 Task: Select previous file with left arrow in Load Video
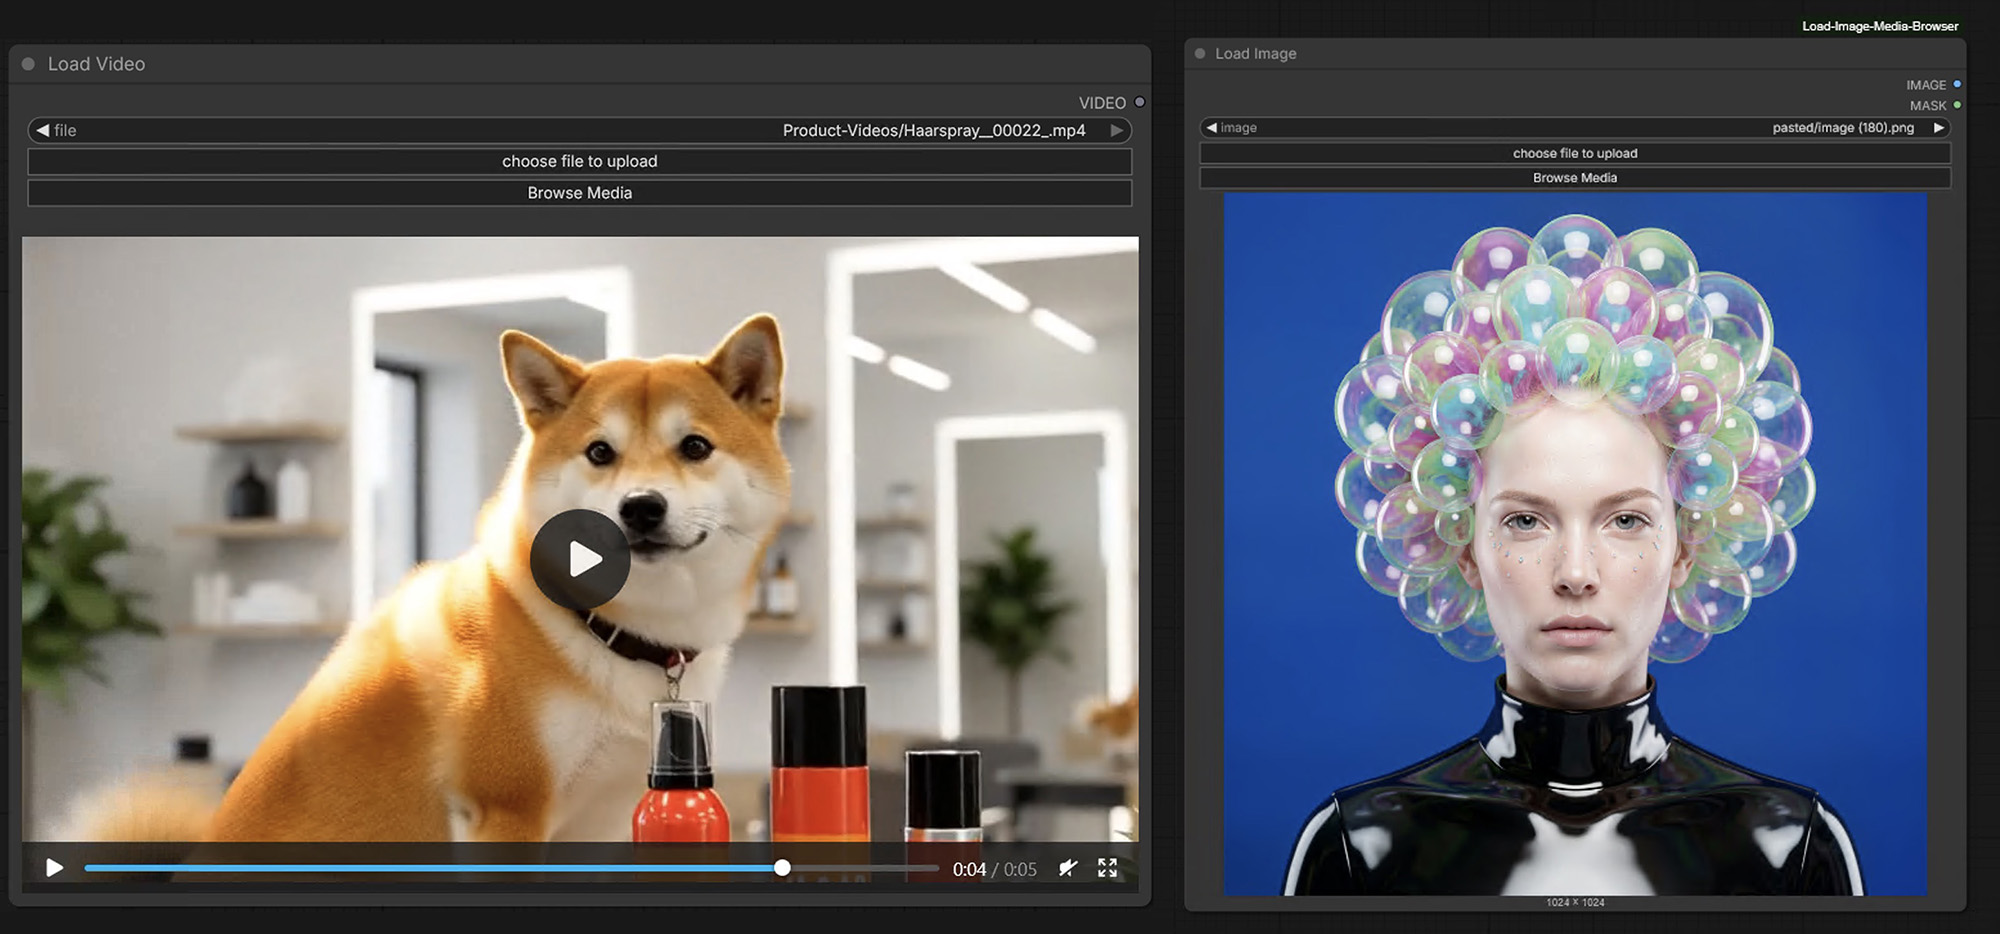click(42, 130)
